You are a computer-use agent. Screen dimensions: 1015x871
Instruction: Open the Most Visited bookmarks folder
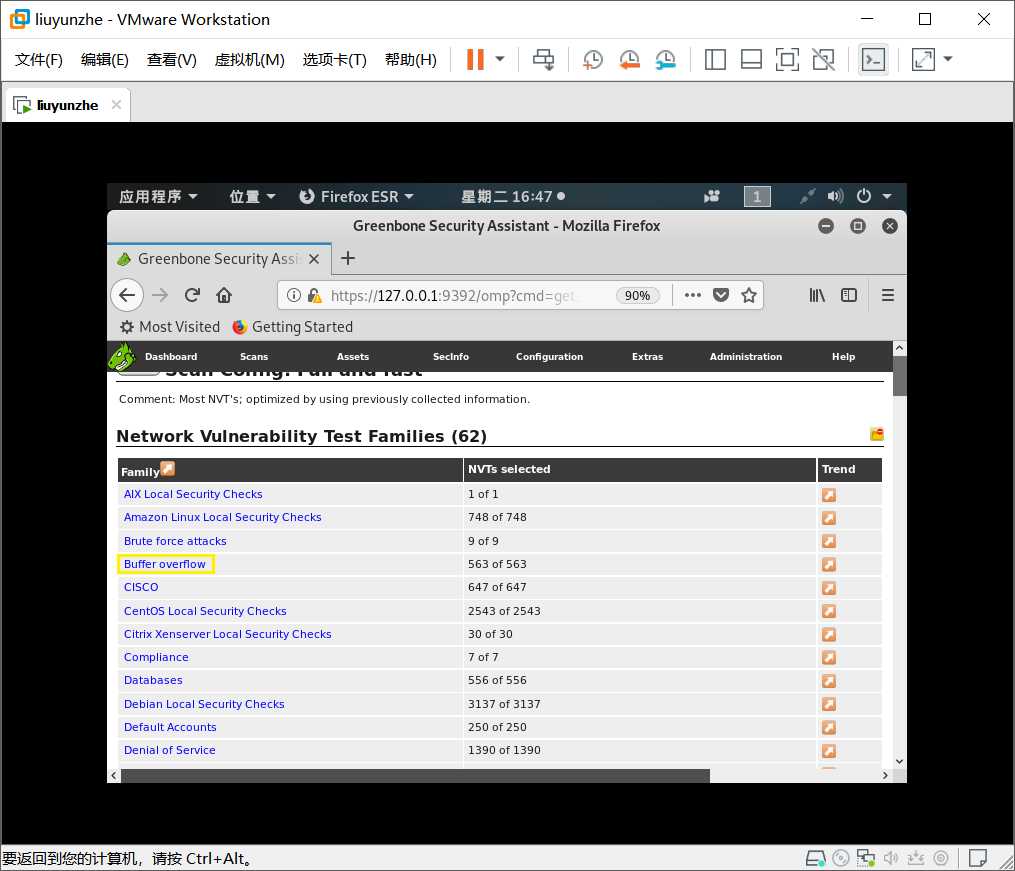click(x=170, y=327)
